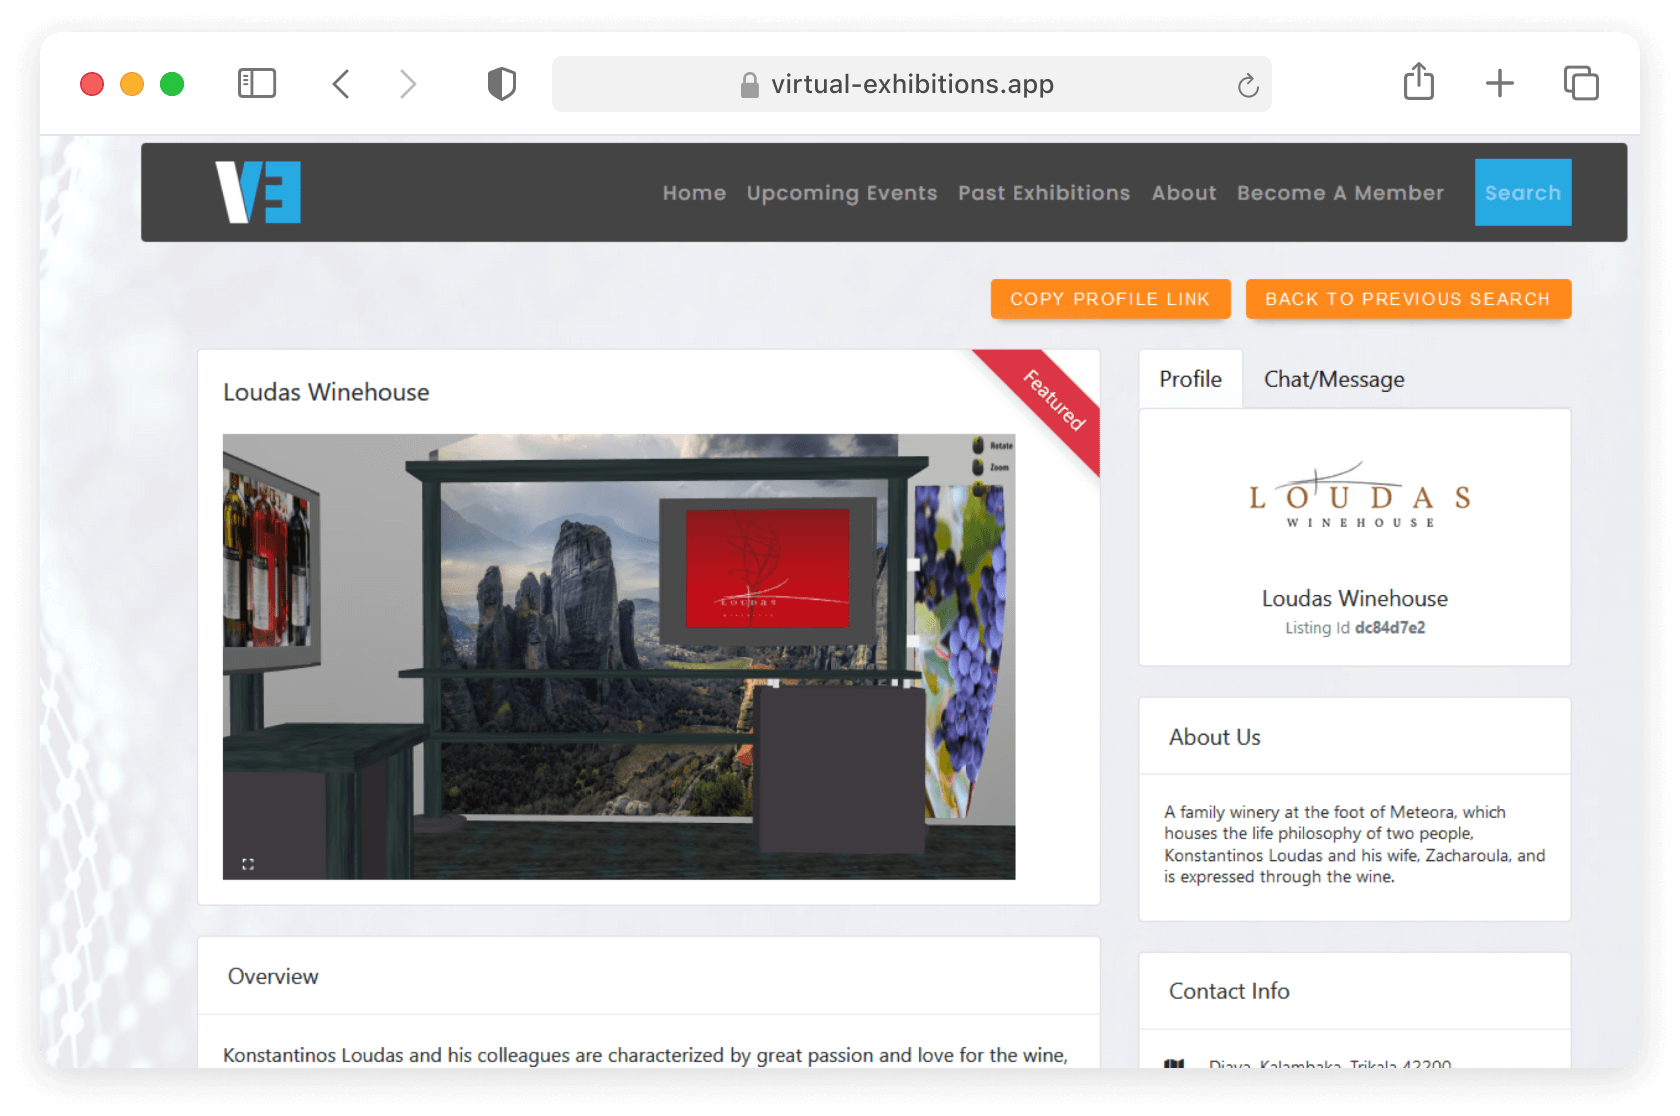Click the Loudas Winehouse name under logo

point(1355,598)
